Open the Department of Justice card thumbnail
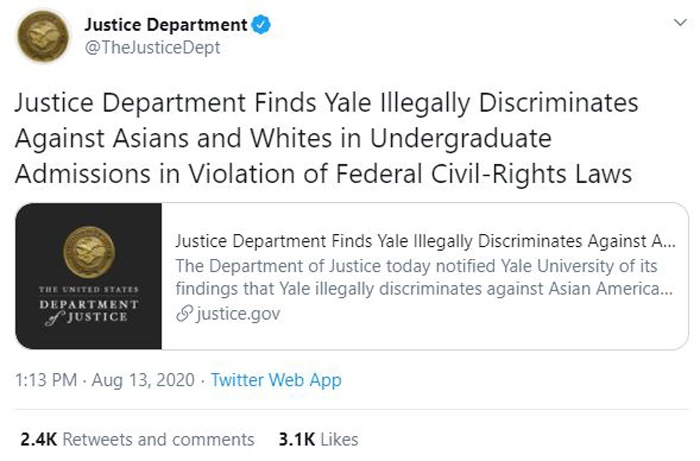The width and height of the screenshot is (700, 461). [88, 276]
